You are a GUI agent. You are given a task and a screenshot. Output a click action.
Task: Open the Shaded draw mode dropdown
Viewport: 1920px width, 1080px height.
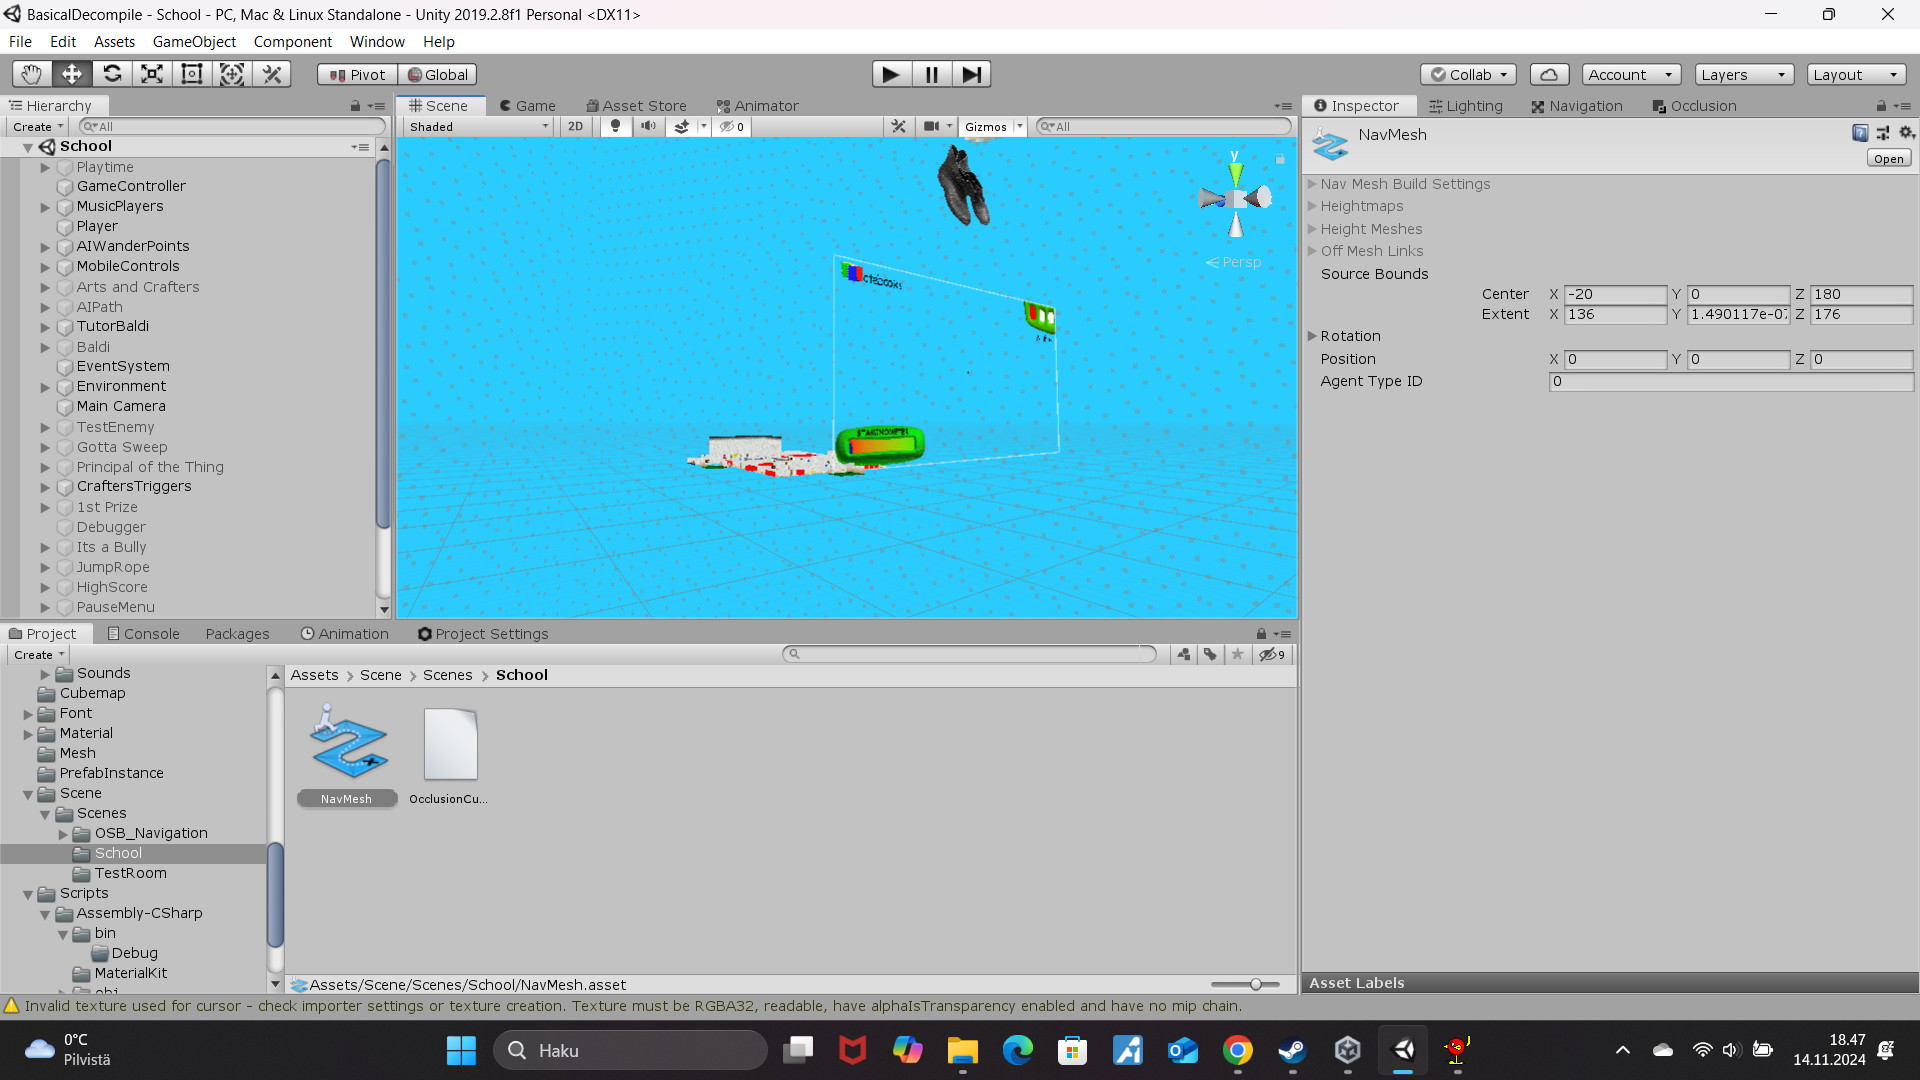coord(477,126)
